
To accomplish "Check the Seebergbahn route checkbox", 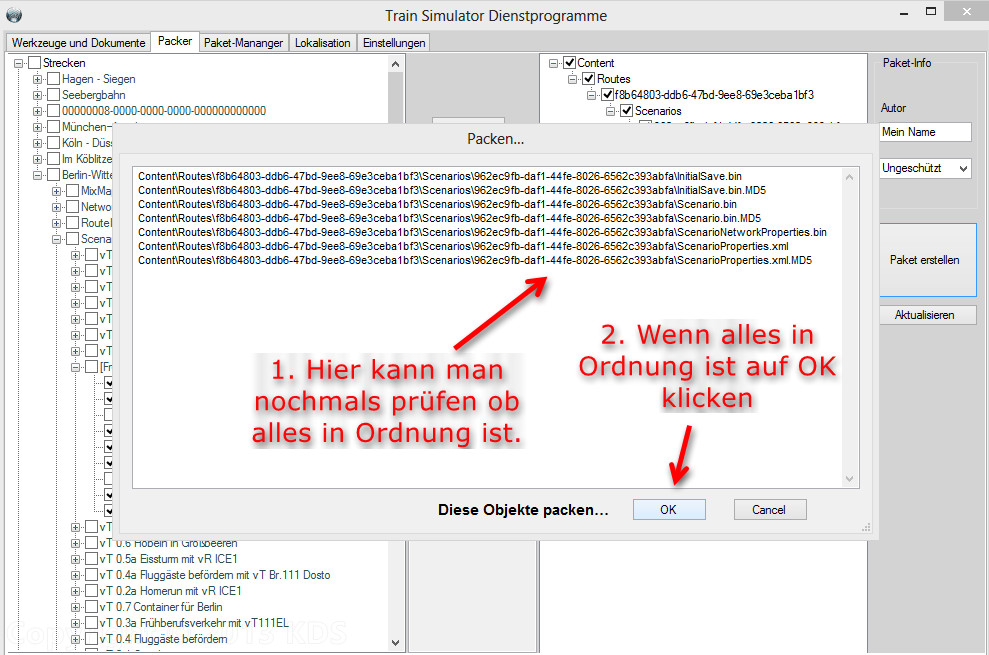I will click(54, 95).
